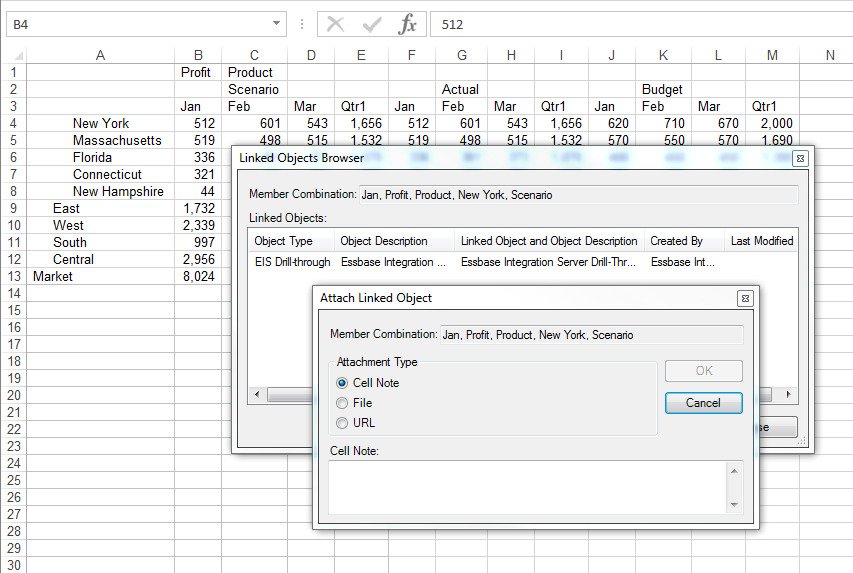The image size is (853, 573).
Task: Open the Name Box dropdown arrow
Action: click(276, 23)
